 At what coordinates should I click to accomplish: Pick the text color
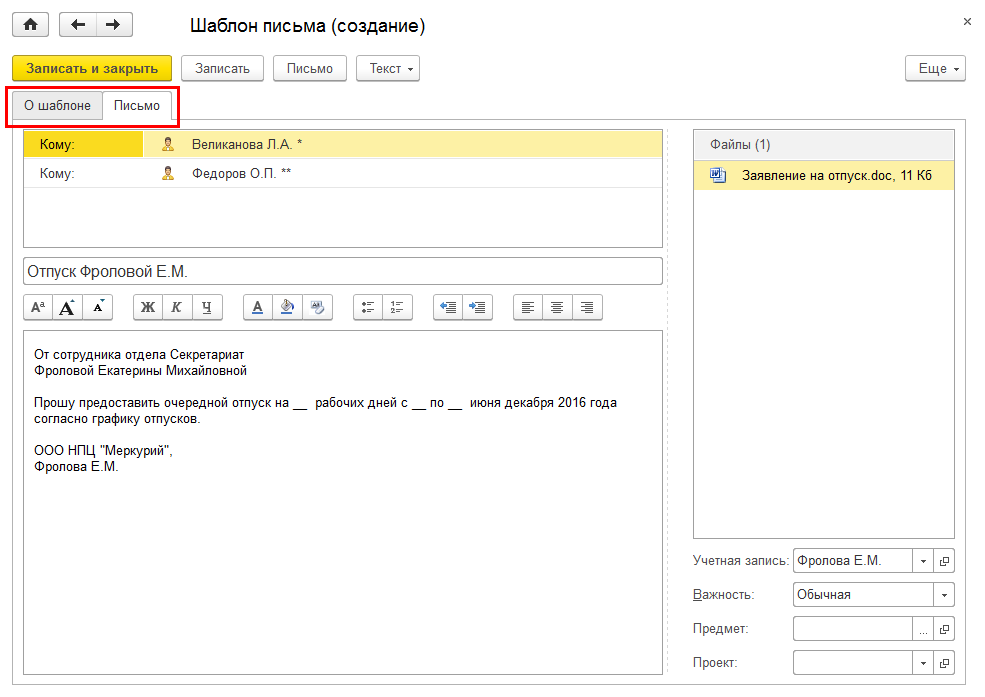click(258, 307)
